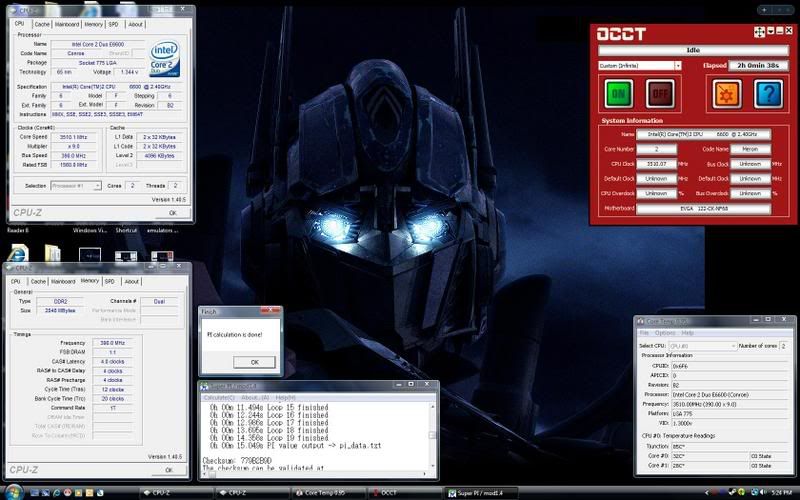Click the Frequency 390.0 MHz memory value
The width and height of the screenshot is (800, 500).
point(113,343)
